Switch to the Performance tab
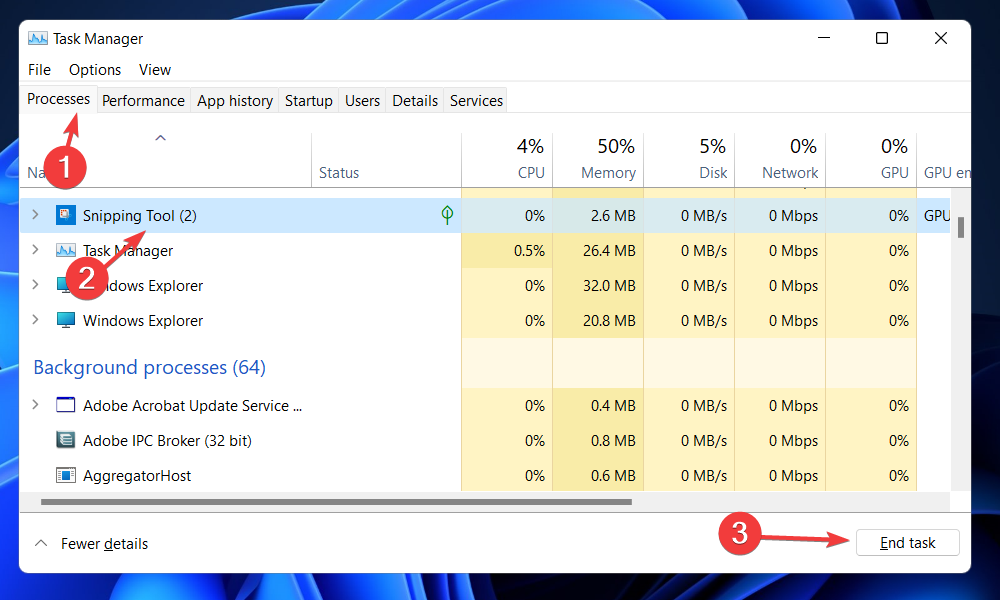This screenshot has width=1000, height=600. click(x=143, y=101)
